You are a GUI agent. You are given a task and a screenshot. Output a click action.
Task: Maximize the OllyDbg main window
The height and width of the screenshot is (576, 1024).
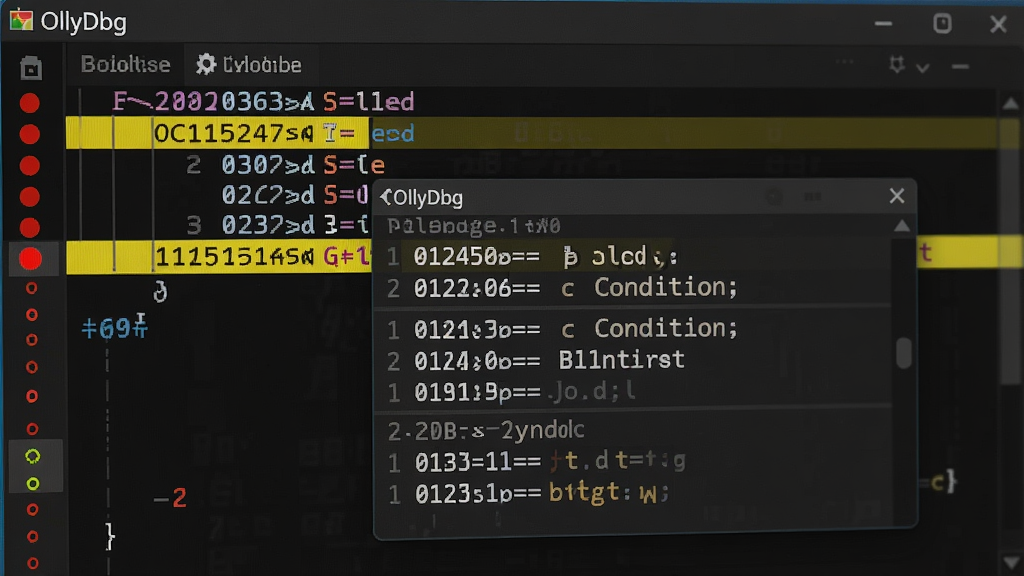point(942,24)
